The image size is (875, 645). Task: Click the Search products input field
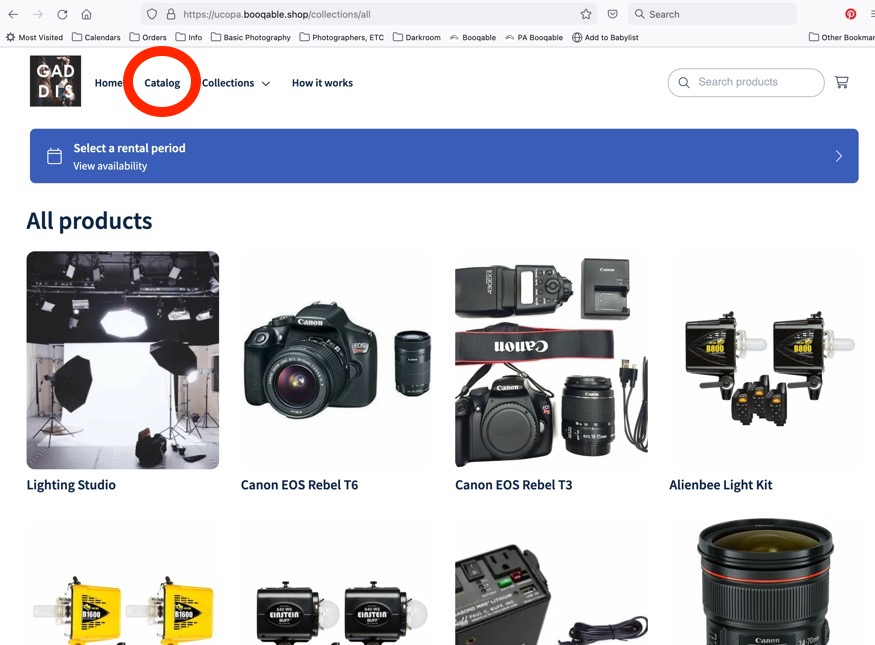746,83
